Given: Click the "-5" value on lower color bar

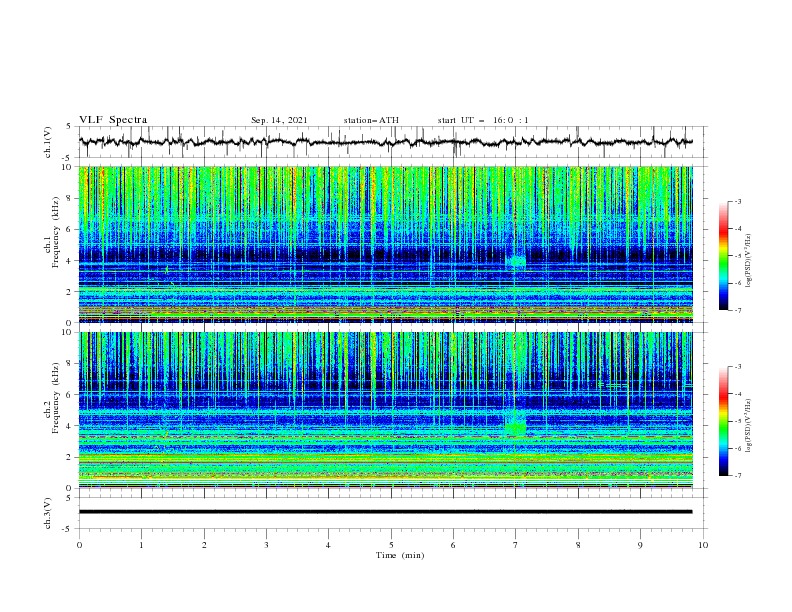Looking at the screenshot, I should pos(738,421).
